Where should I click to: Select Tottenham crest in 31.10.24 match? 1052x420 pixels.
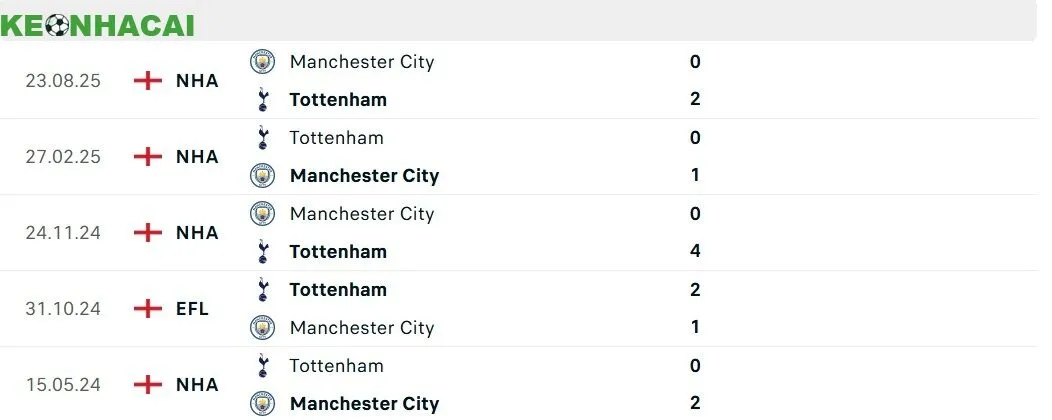[x=262, y=290]
